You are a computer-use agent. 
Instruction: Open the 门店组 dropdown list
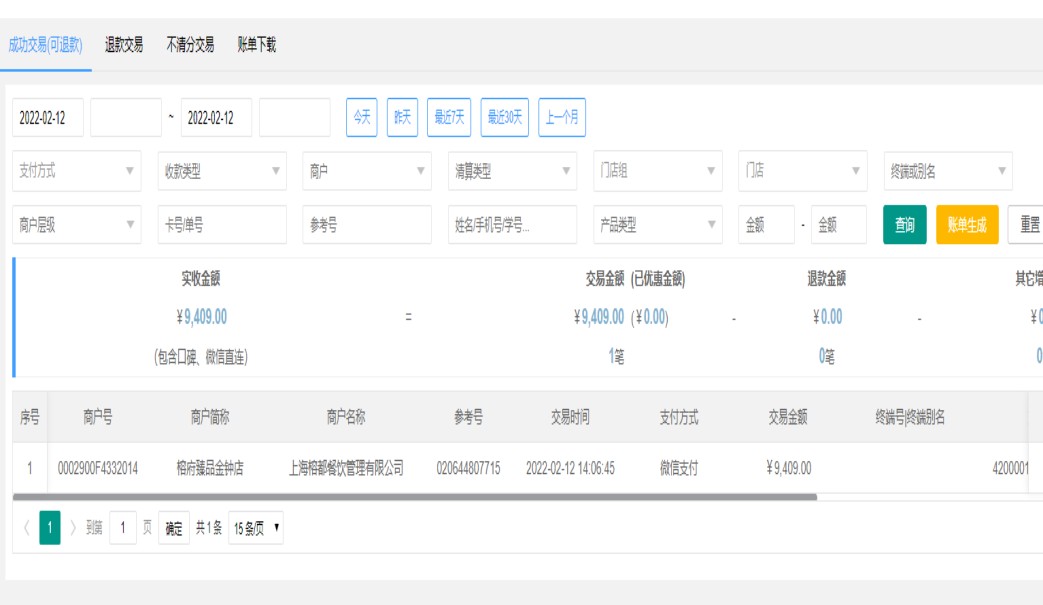click(x=657, y=171)
